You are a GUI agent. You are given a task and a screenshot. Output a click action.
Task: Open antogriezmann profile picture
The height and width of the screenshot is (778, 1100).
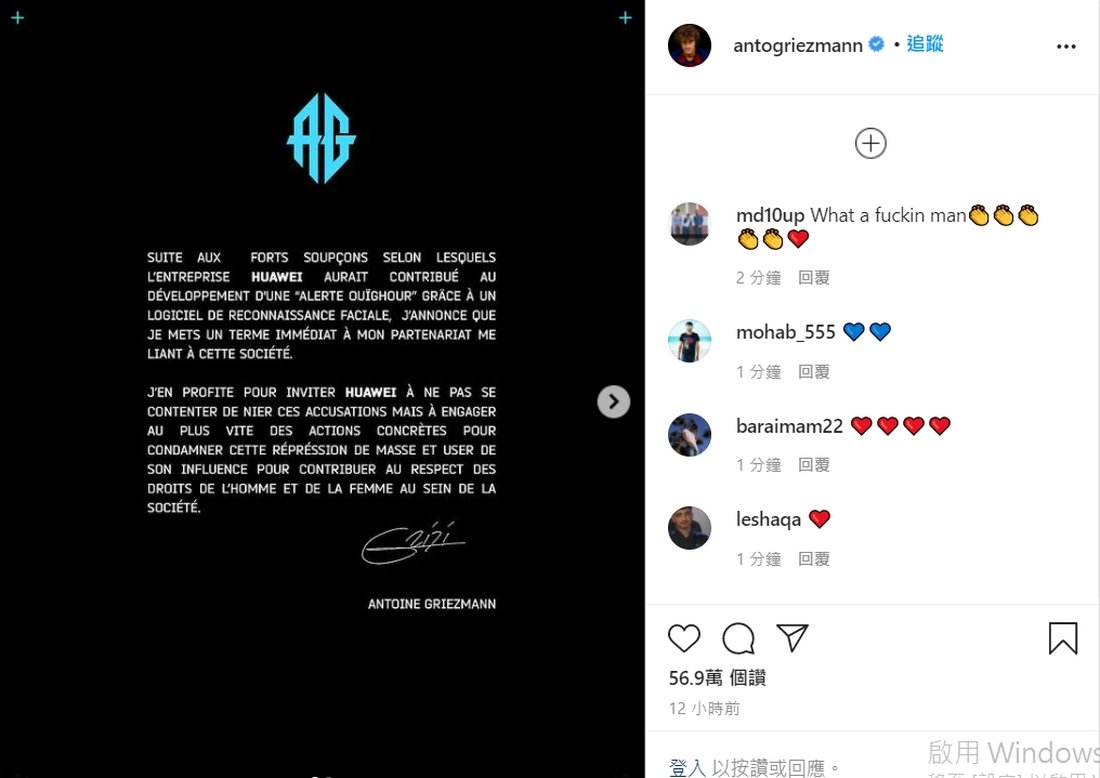[689, 46]
